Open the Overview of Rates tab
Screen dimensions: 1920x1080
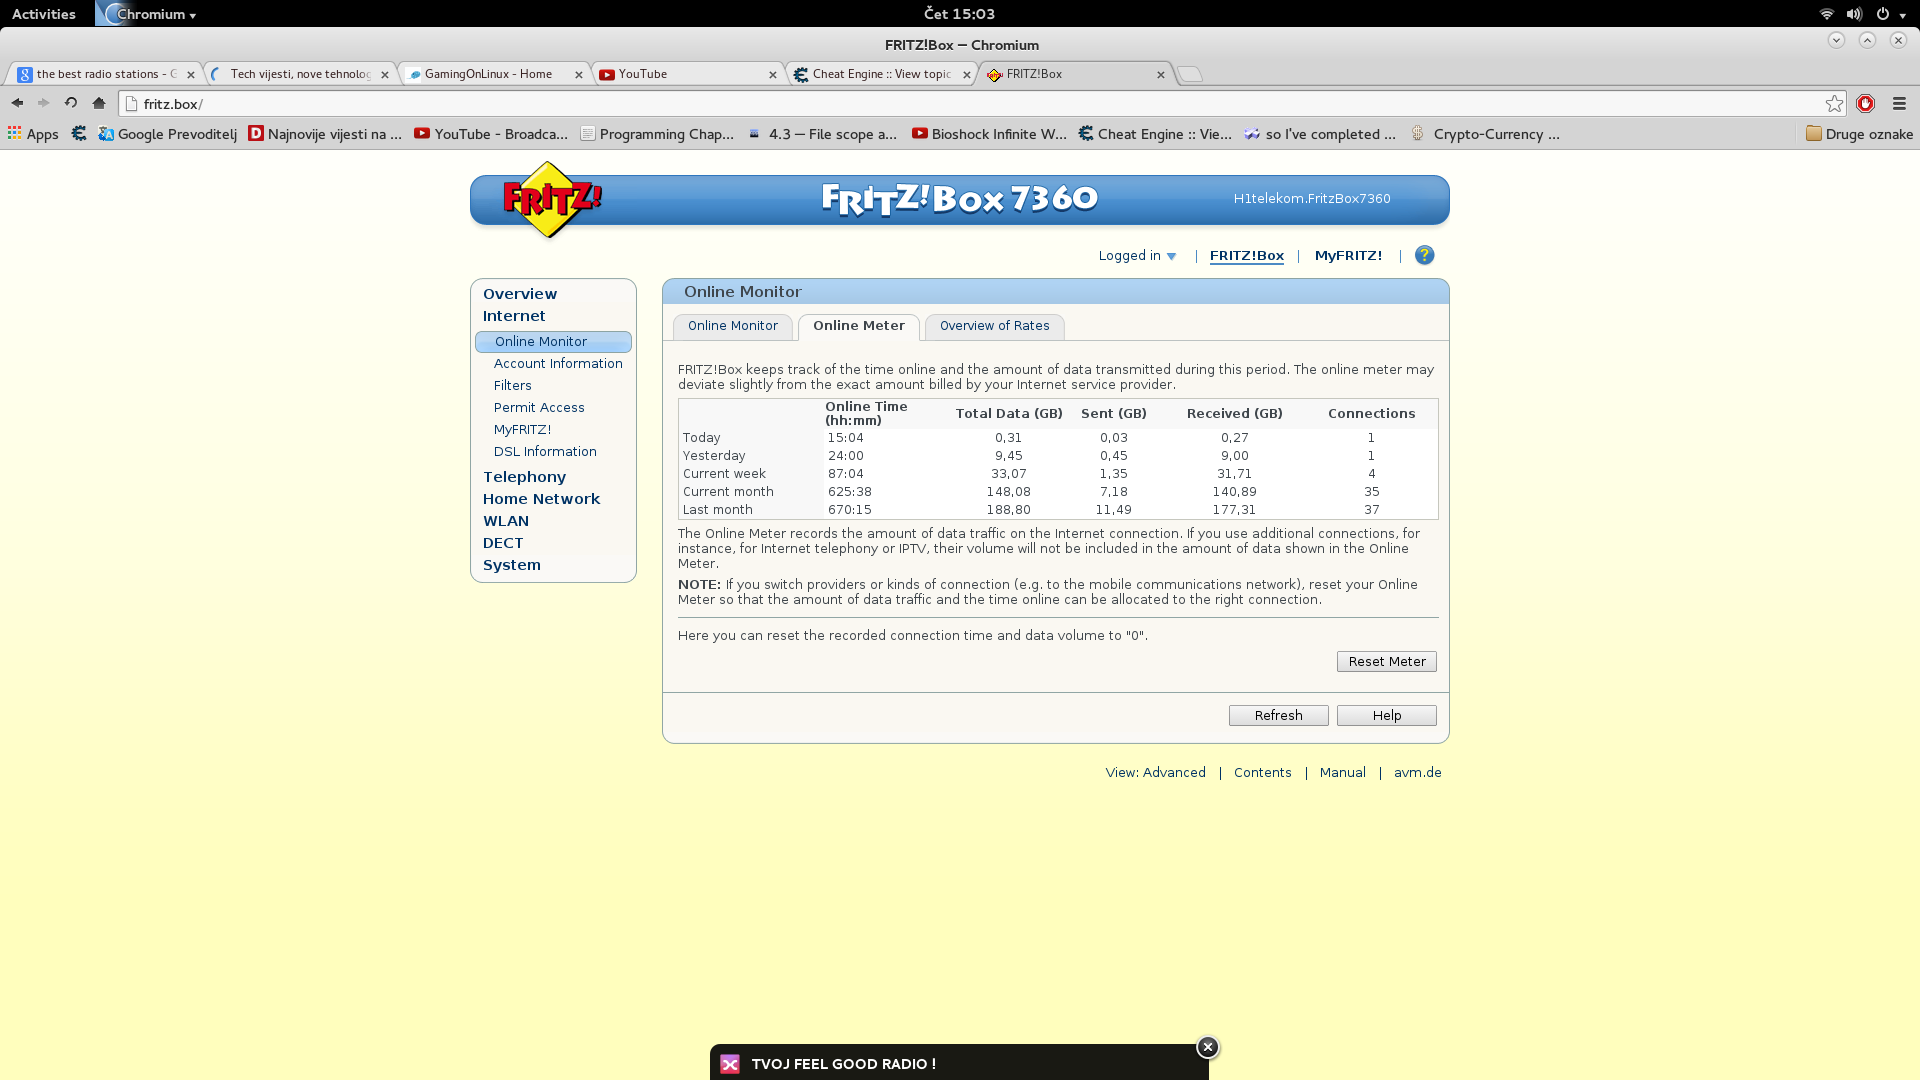point(995,326)
